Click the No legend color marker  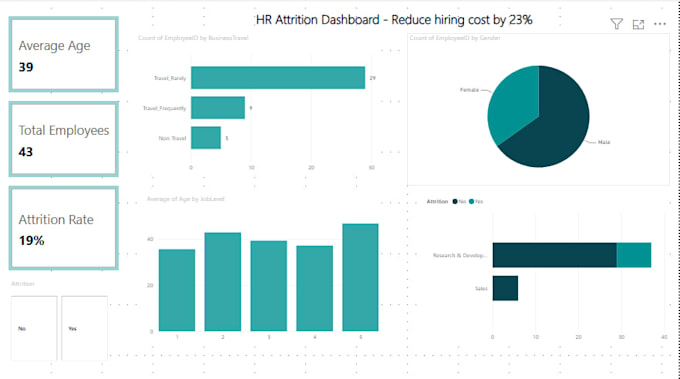tap(455, 201)
